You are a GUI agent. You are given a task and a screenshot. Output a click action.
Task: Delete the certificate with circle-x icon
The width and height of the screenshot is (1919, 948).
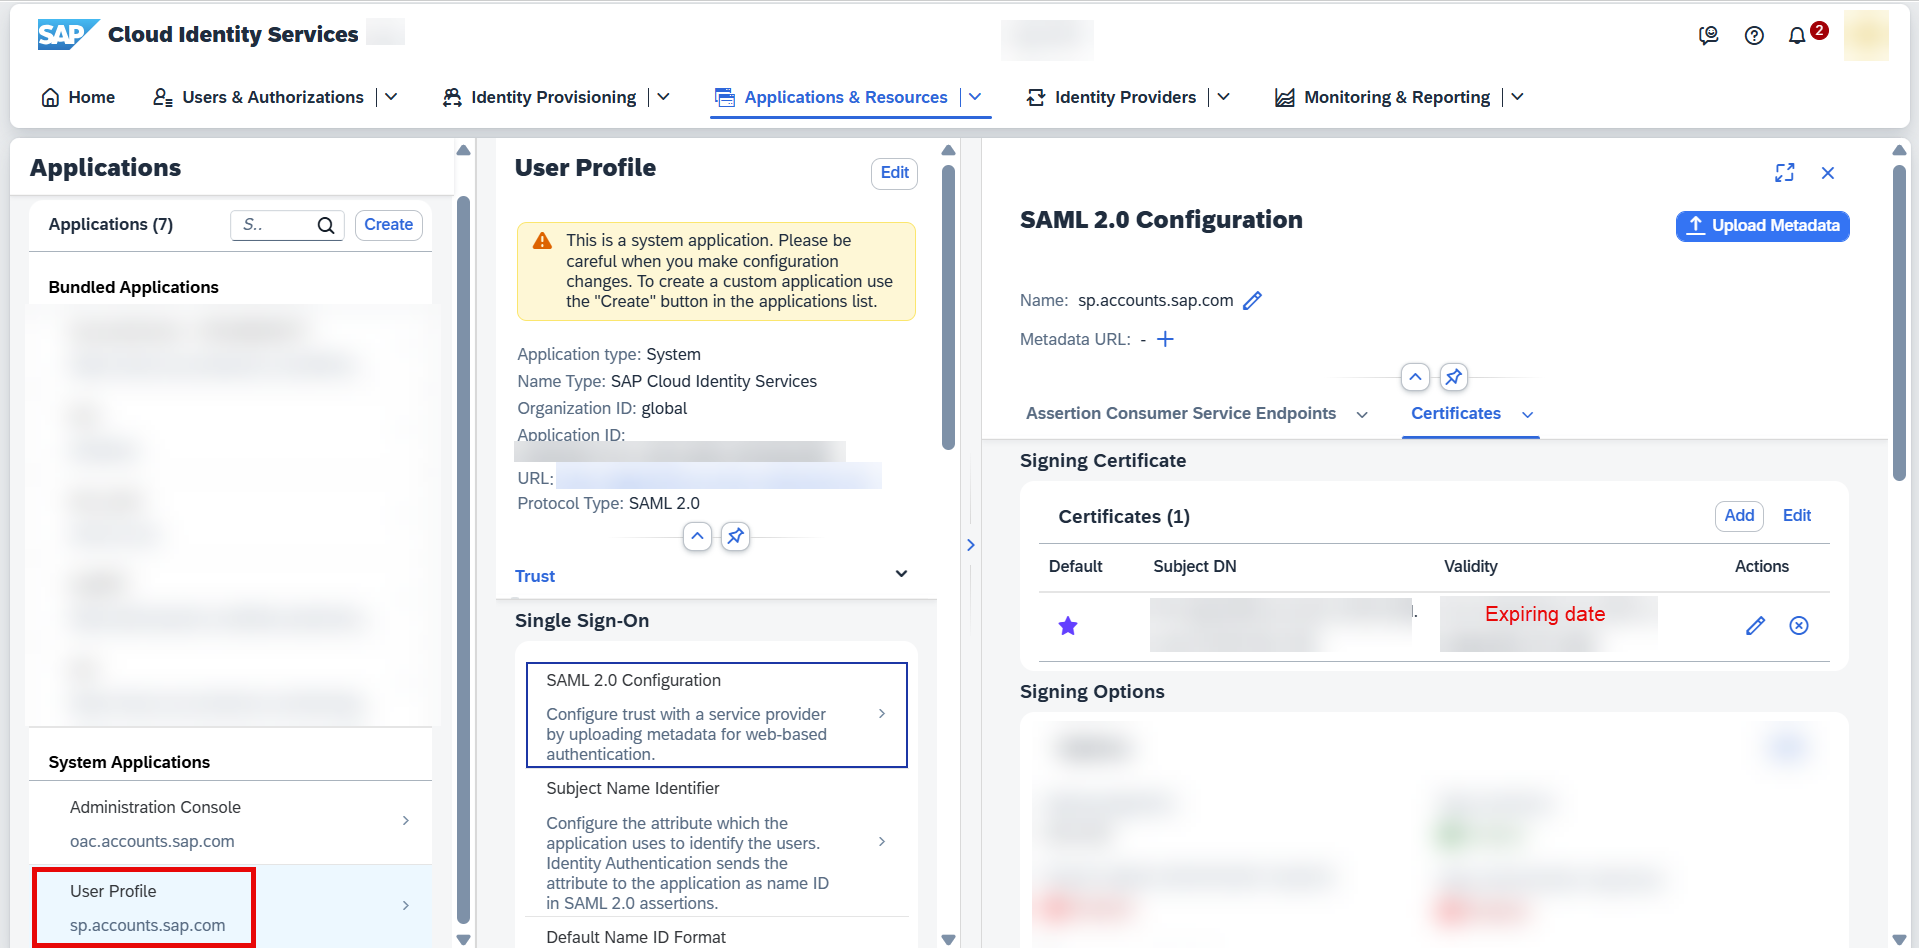coord(1799,626)
